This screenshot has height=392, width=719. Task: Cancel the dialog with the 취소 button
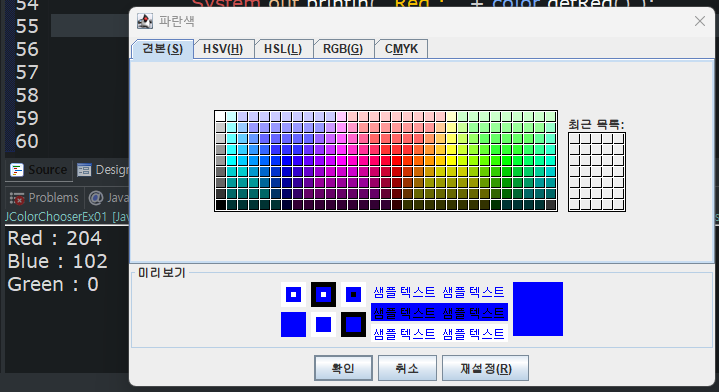click(x=407, y=368)
